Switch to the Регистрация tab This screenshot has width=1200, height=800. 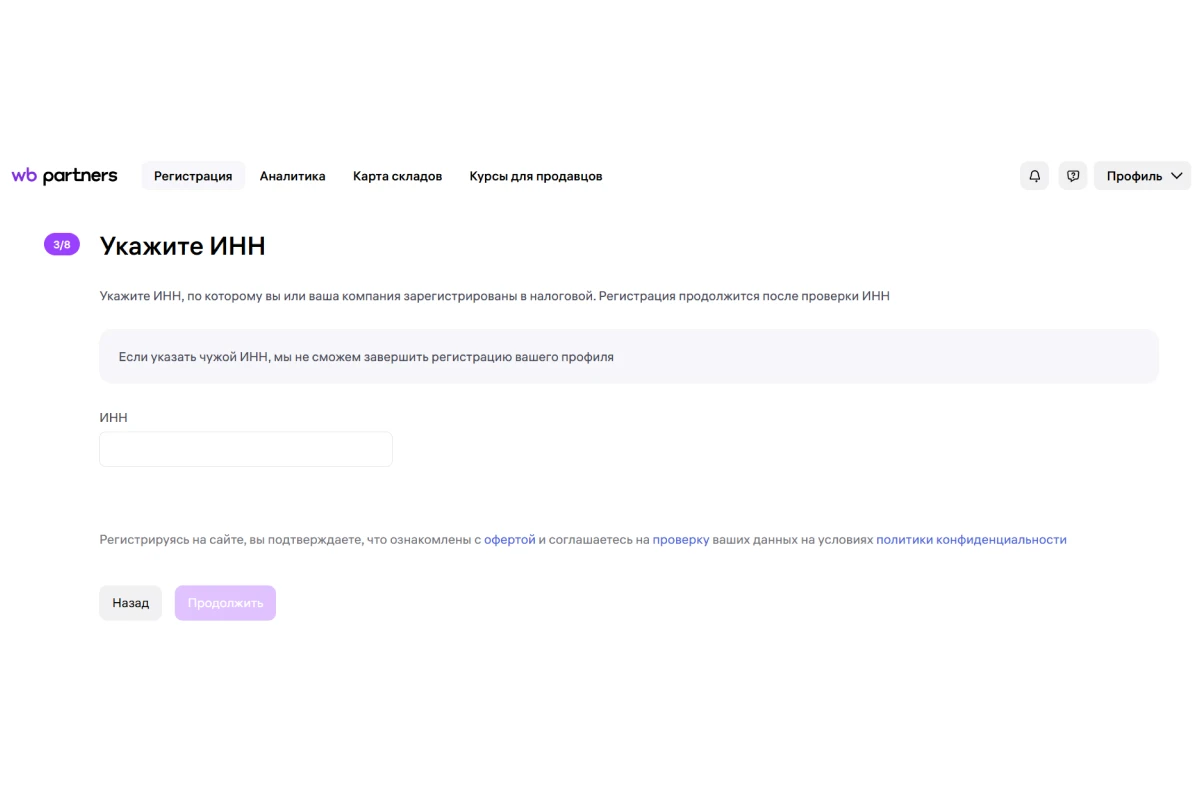(x=193, y=176)
